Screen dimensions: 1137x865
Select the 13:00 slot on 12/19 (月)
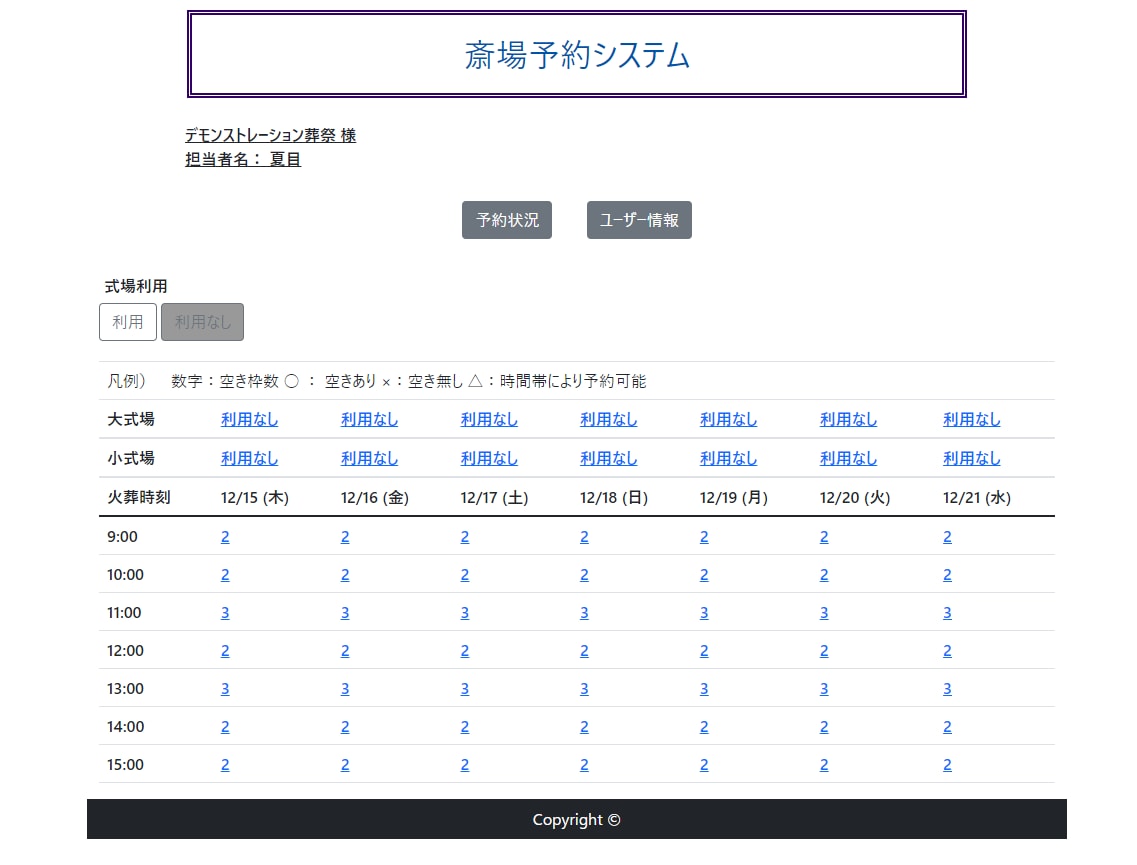point(704,689)
